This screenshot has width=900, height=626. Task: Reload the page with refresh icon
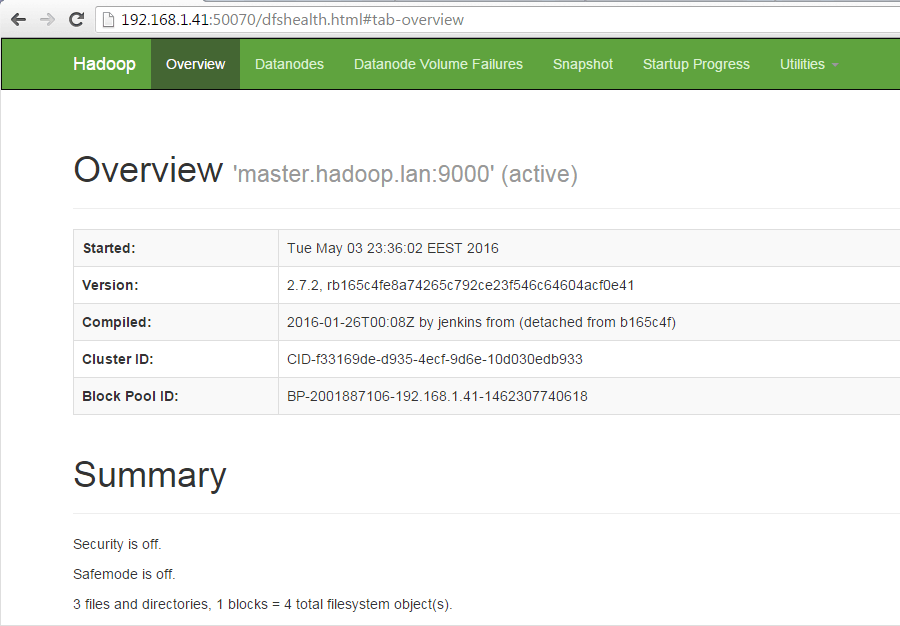pos(76,20)
